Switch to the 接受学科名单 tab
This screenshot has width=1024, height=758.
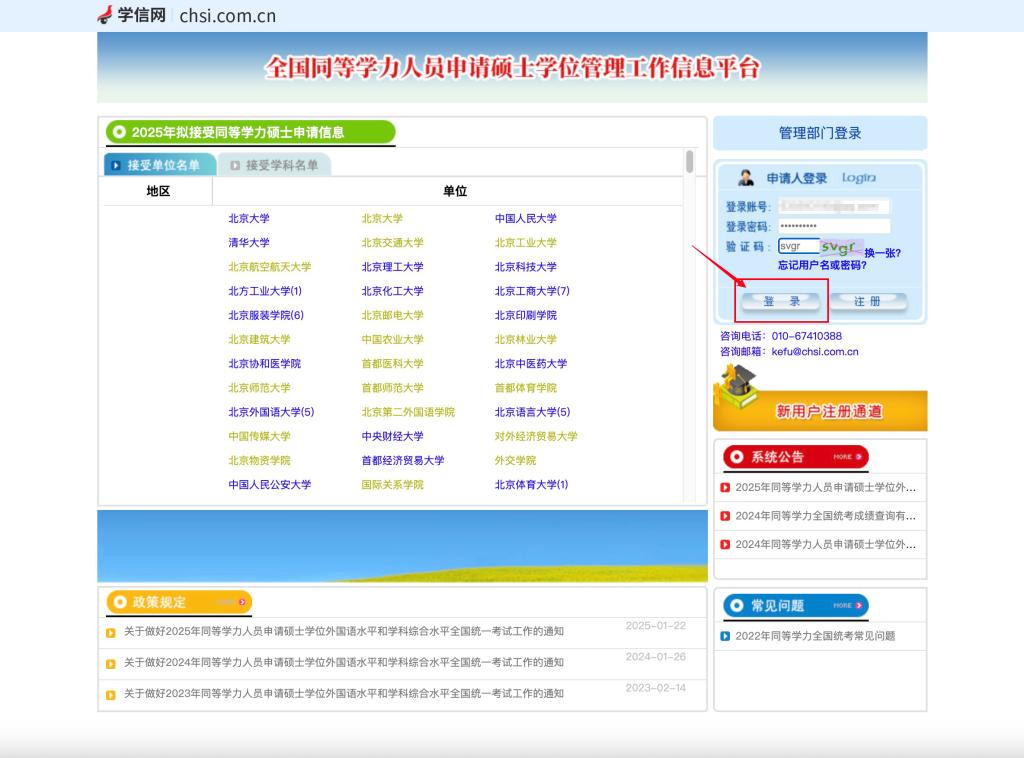click(x=274, y=165)
